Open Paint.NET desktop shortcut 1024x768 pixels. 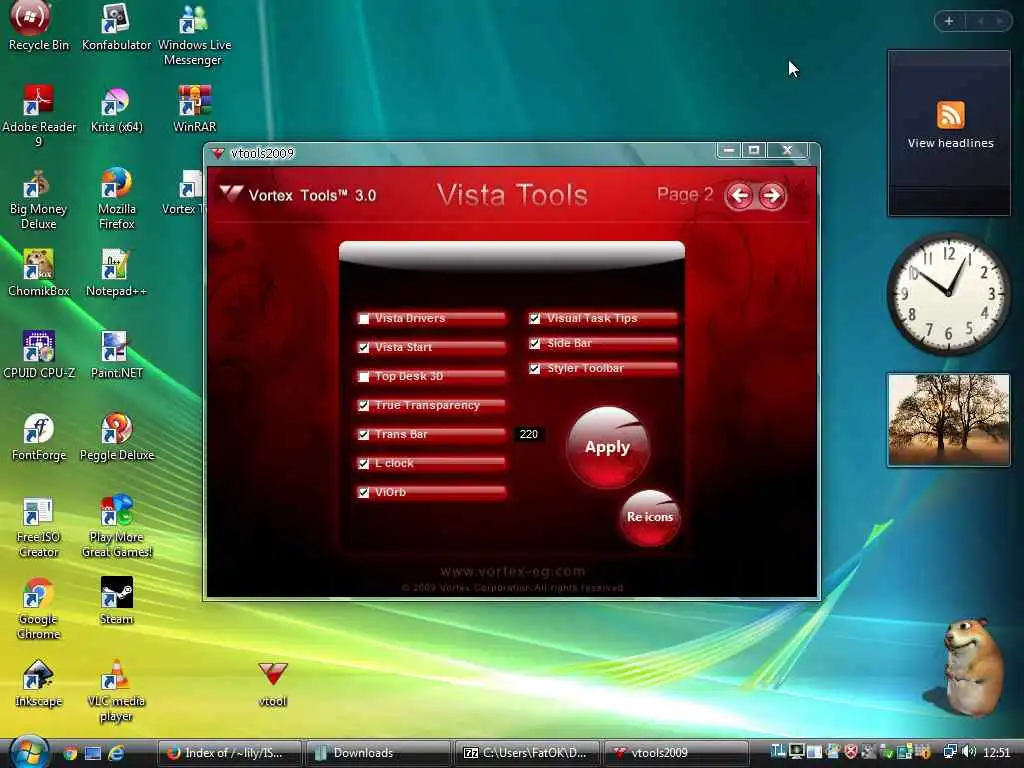coord(116,355)
